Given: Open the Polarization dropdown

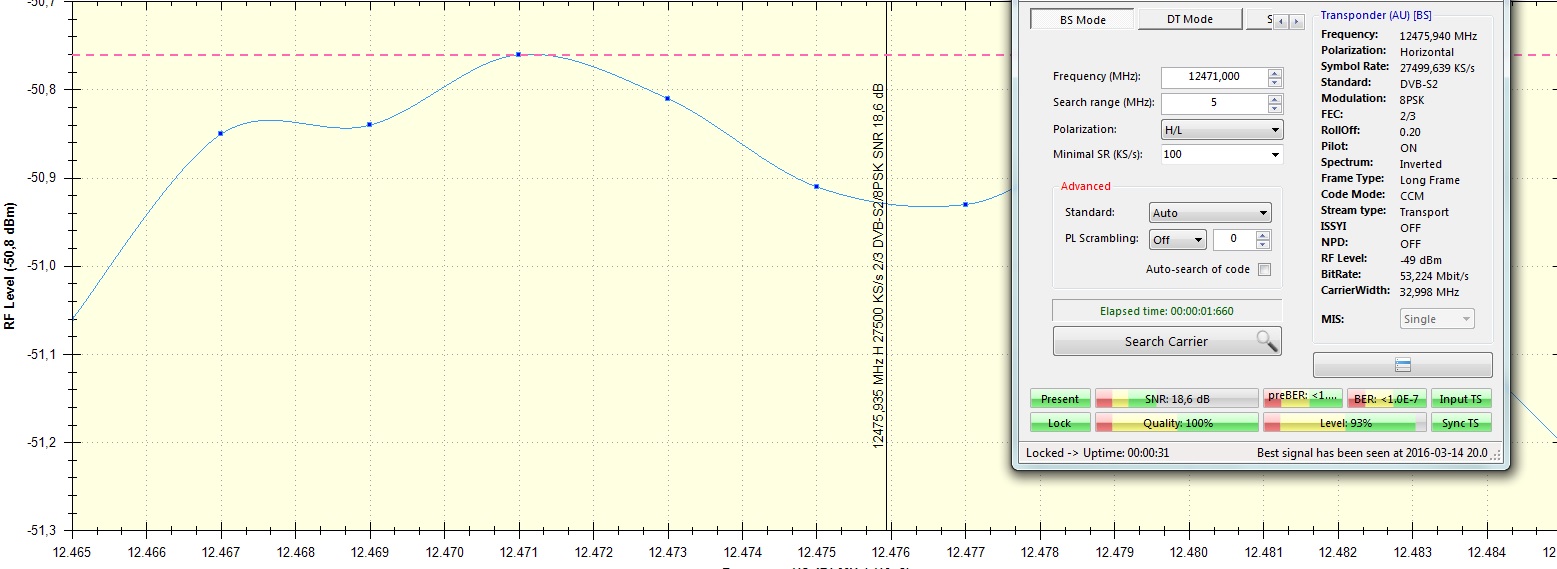Looking at the screenshot, I should [1221, 130].
